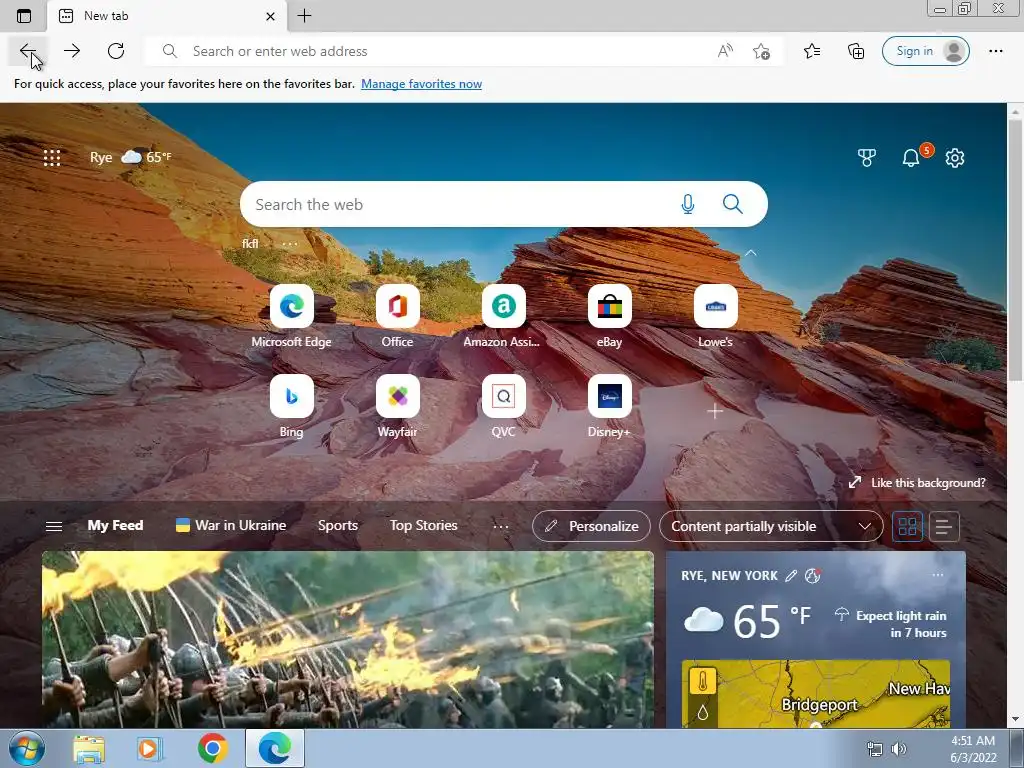The height and width of the screenshot is (768, 1024).
Task: Open Collections icon in toolbar
Action: pyautogui.click(x=856, y=51)
